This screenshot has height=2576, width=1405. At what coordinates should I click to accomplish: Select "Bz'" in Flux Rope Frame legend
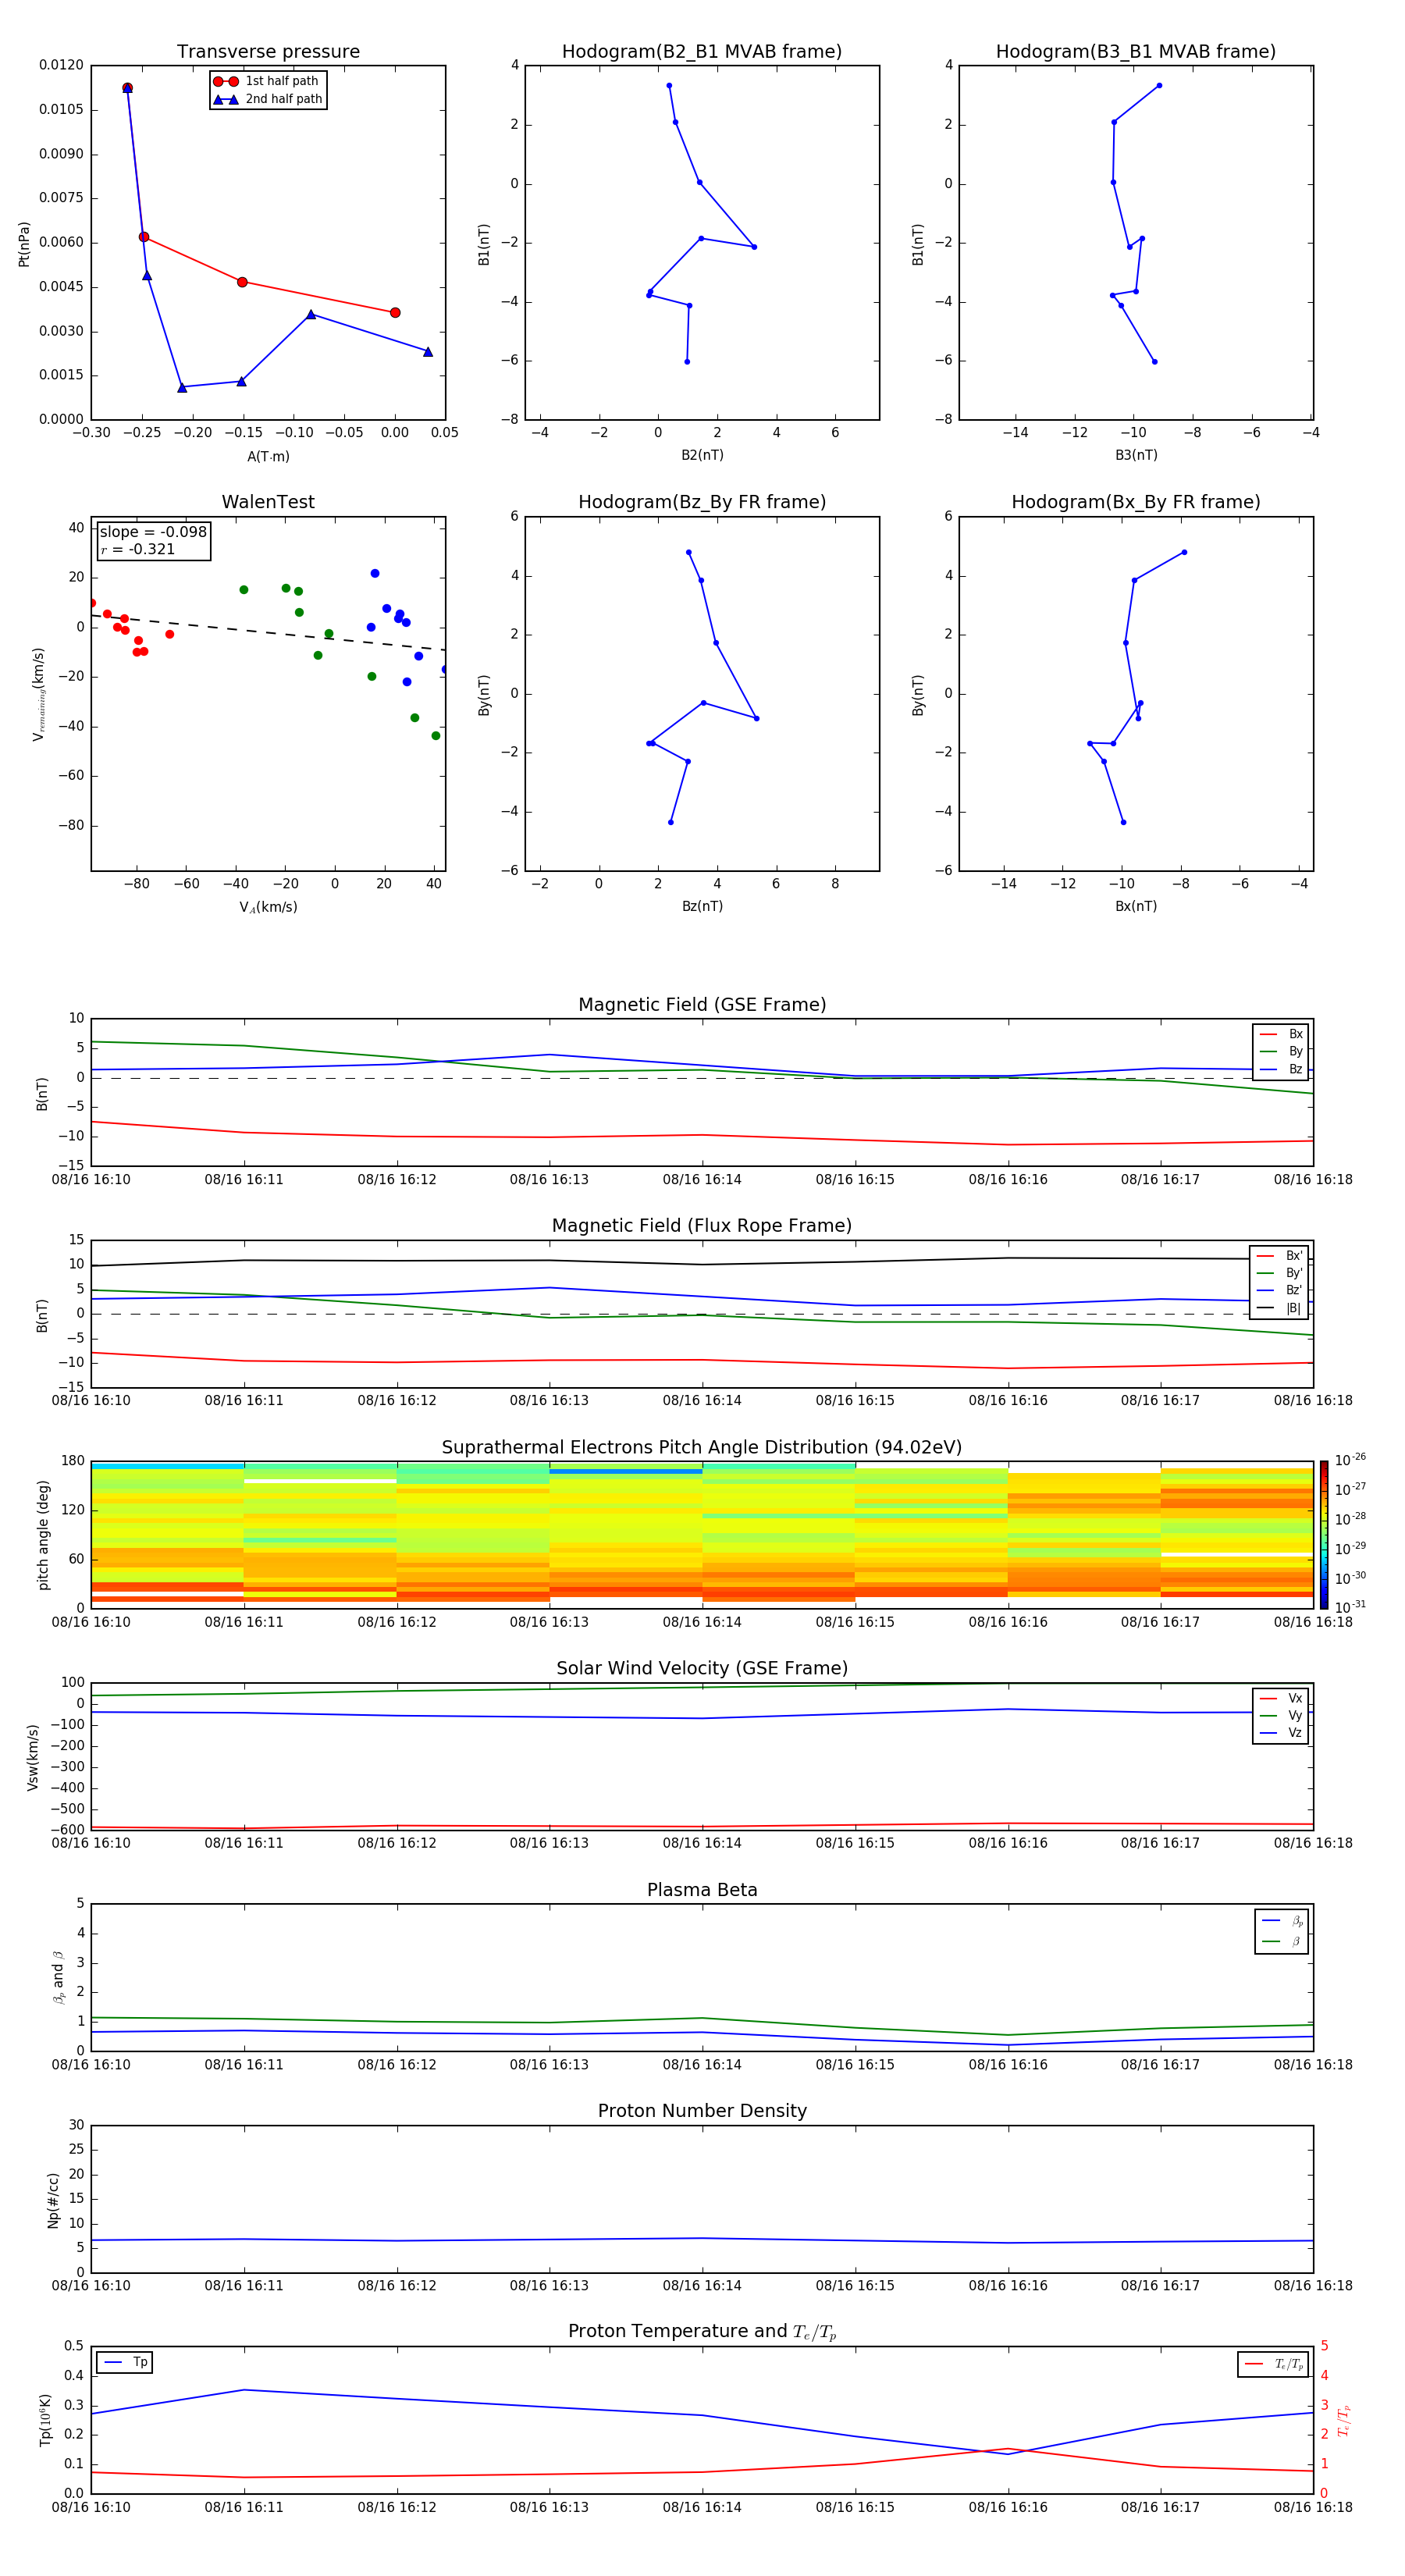pyautogui.click(x=1280, y=1290)
